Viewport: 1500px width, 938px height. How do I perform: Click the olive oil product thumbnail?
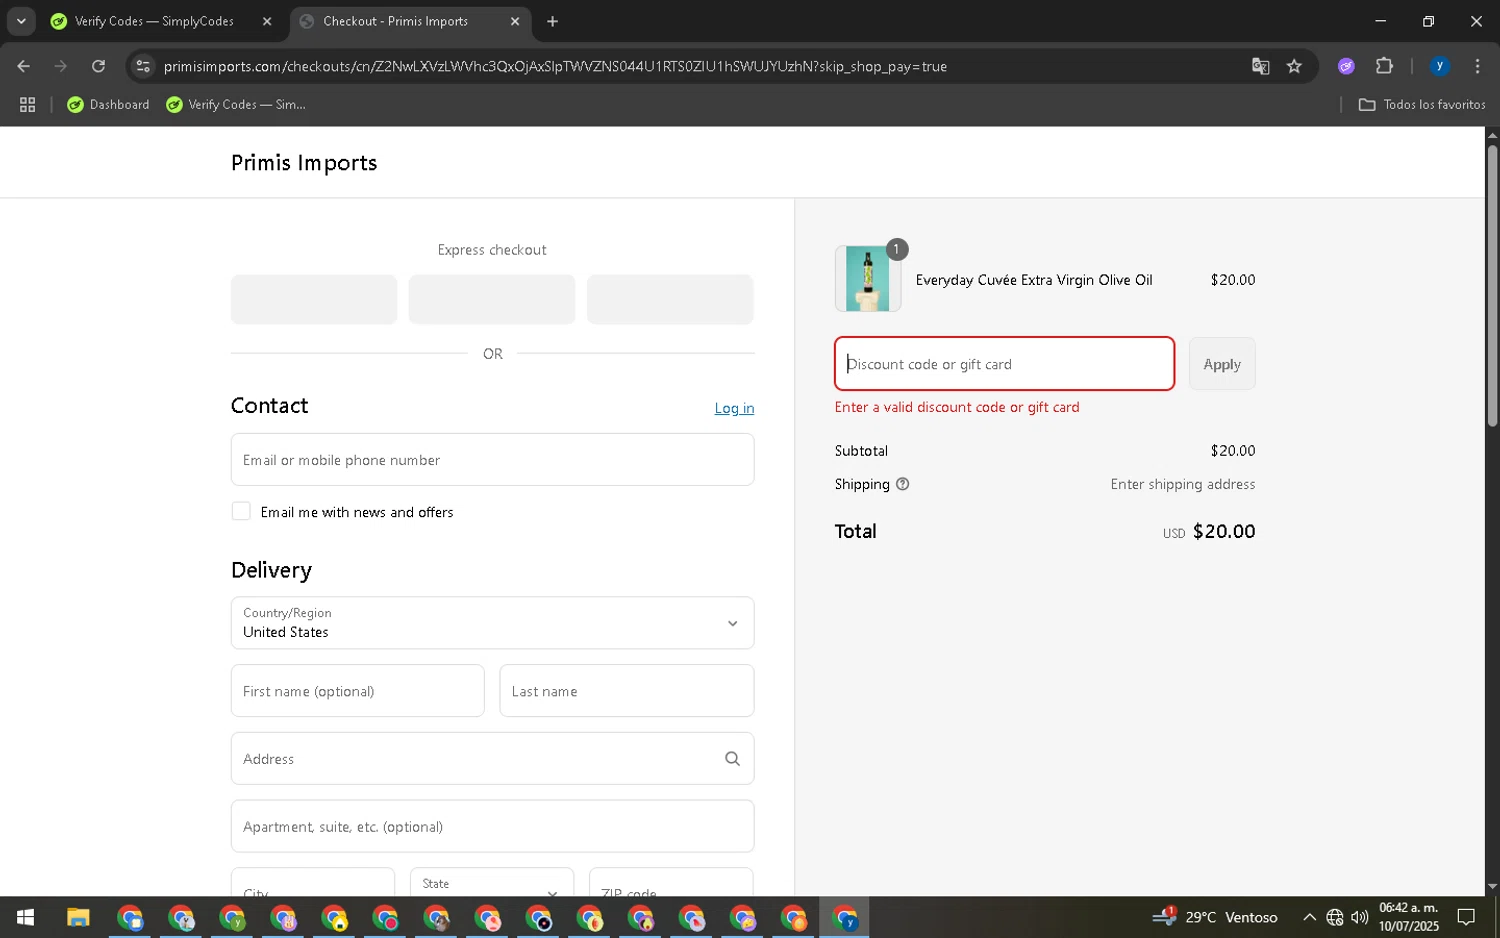[867, 279]
